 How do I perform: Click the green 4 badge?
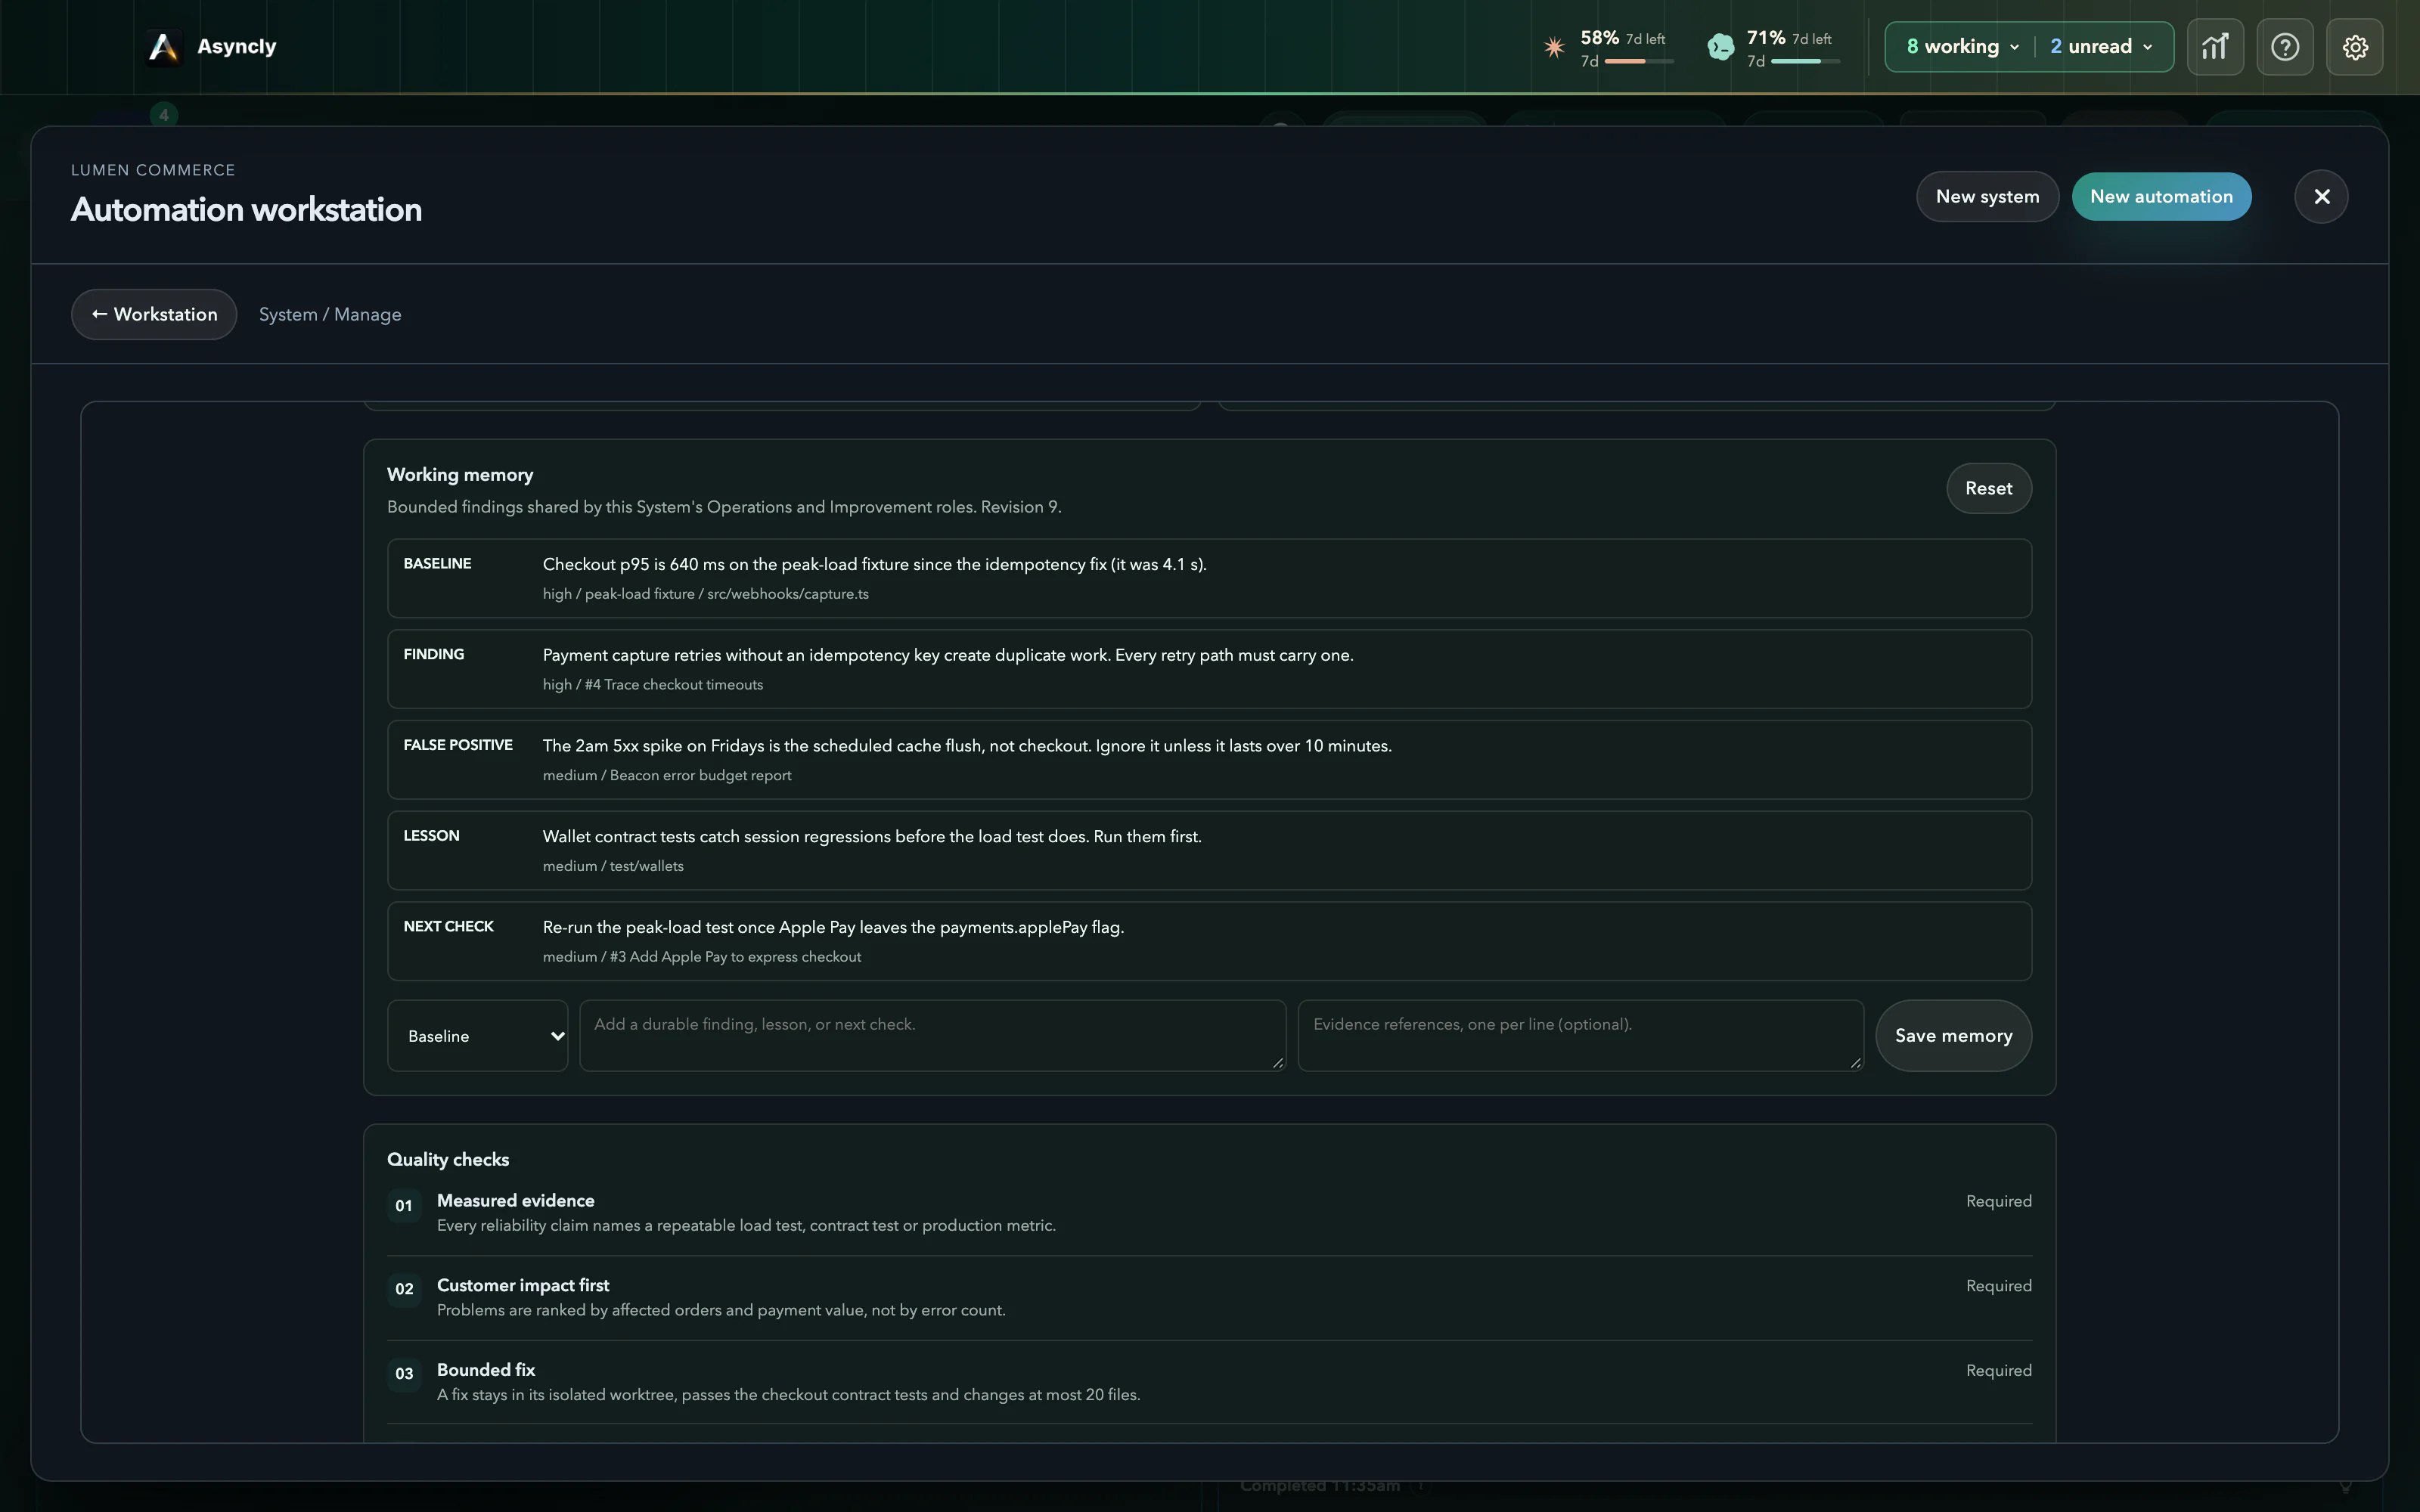pos(164,115)
